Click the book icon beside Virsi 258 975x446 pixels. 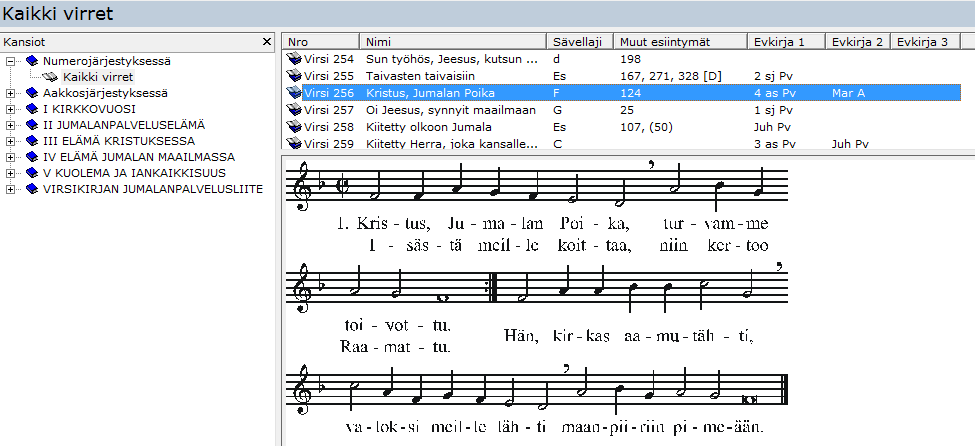point(293,127)
